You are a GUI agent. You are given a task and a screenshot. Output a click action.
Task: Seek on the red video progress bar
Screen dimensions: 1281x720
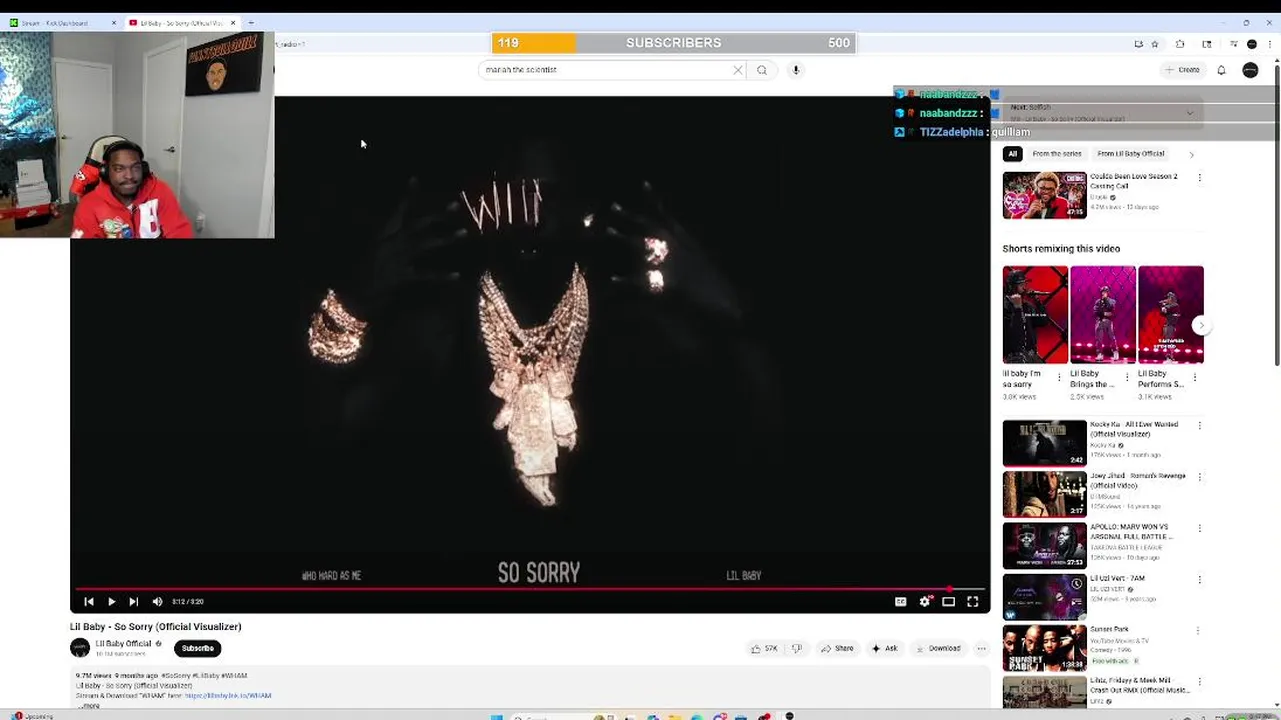(x=530, y=588)
